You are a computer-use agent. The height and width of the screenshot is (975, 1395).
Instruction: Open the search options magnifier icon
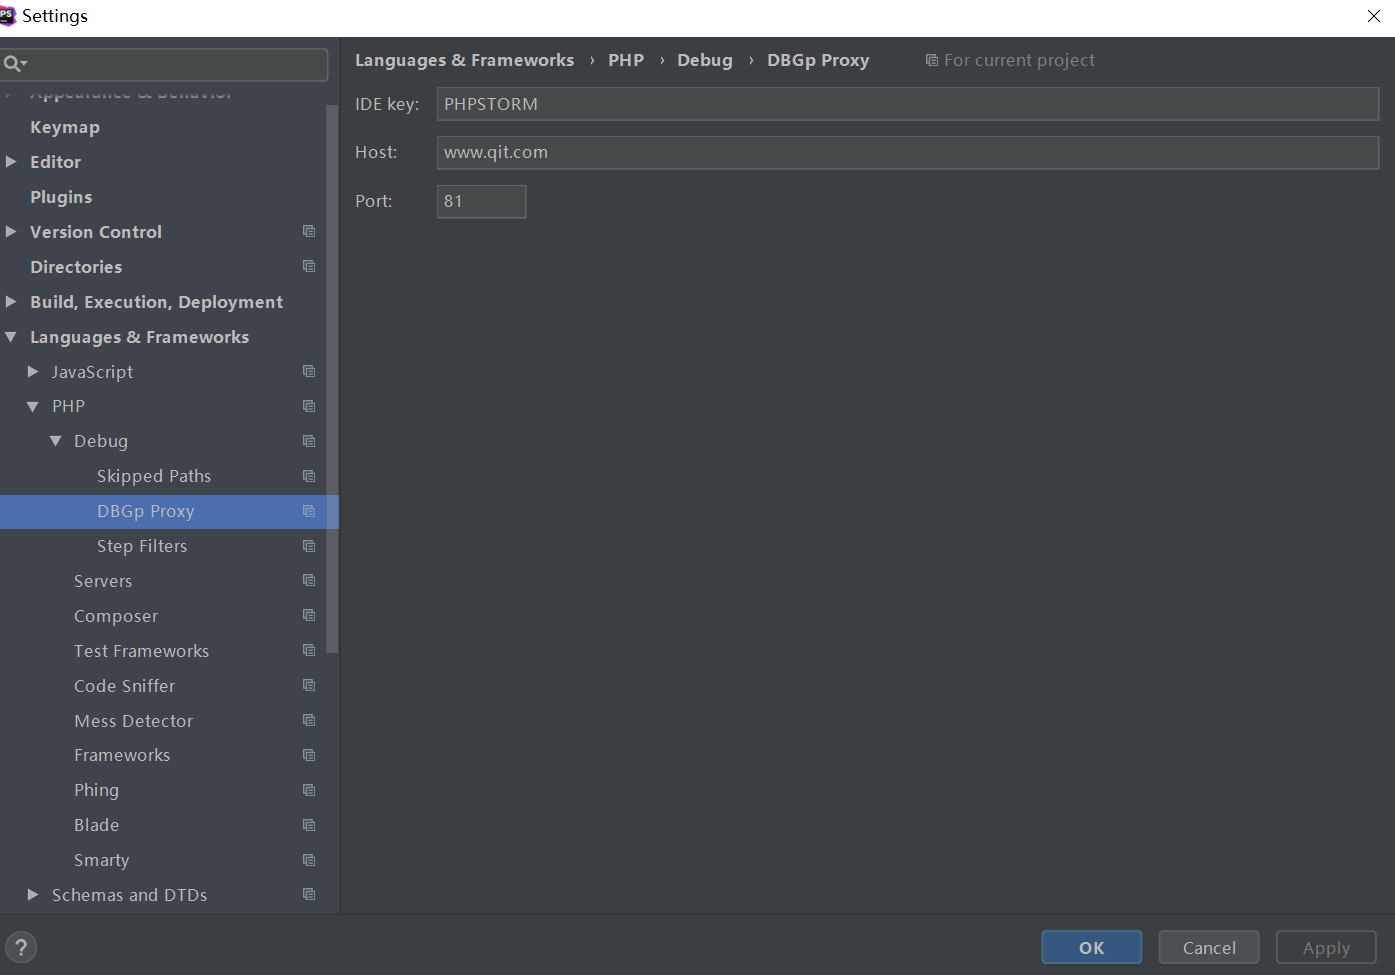point(15,63)
